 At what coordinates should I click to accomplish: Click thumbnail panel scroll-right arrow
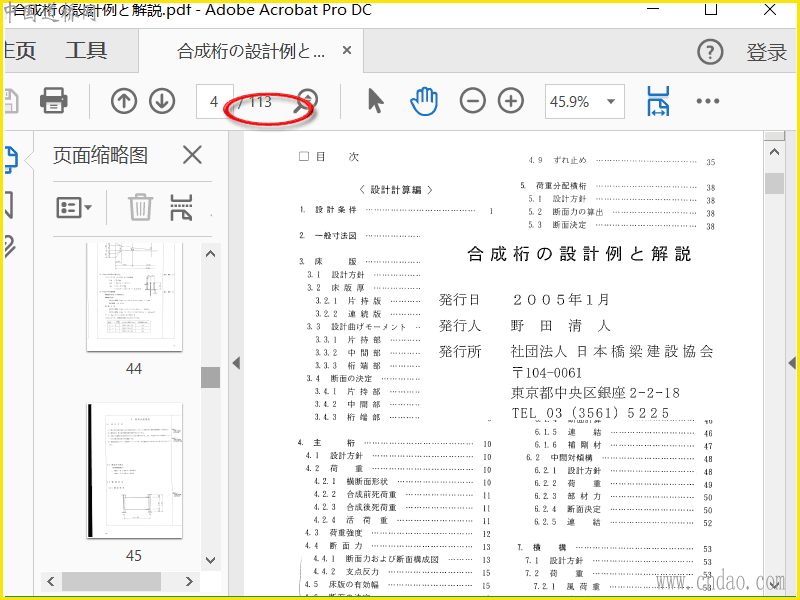(x=189, y=581)
